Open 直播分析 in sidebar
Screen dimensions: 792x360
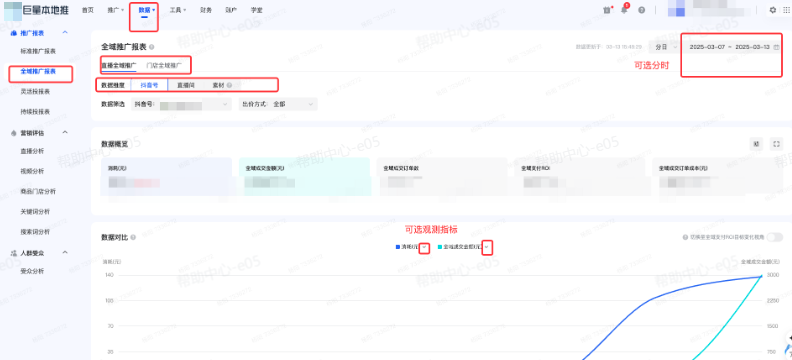32,151
